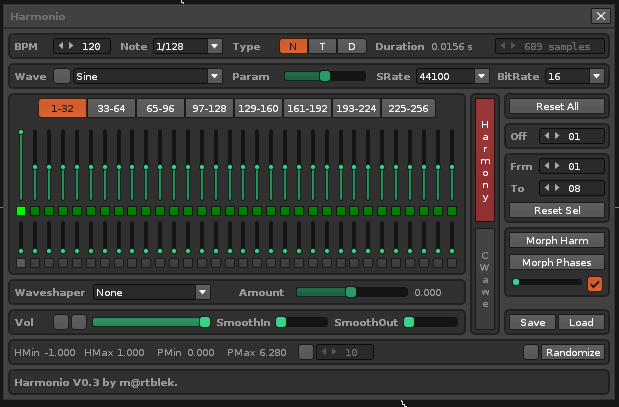The image size is (619, 407).
Task: Open the Note length dropdown
Action: 188,46
